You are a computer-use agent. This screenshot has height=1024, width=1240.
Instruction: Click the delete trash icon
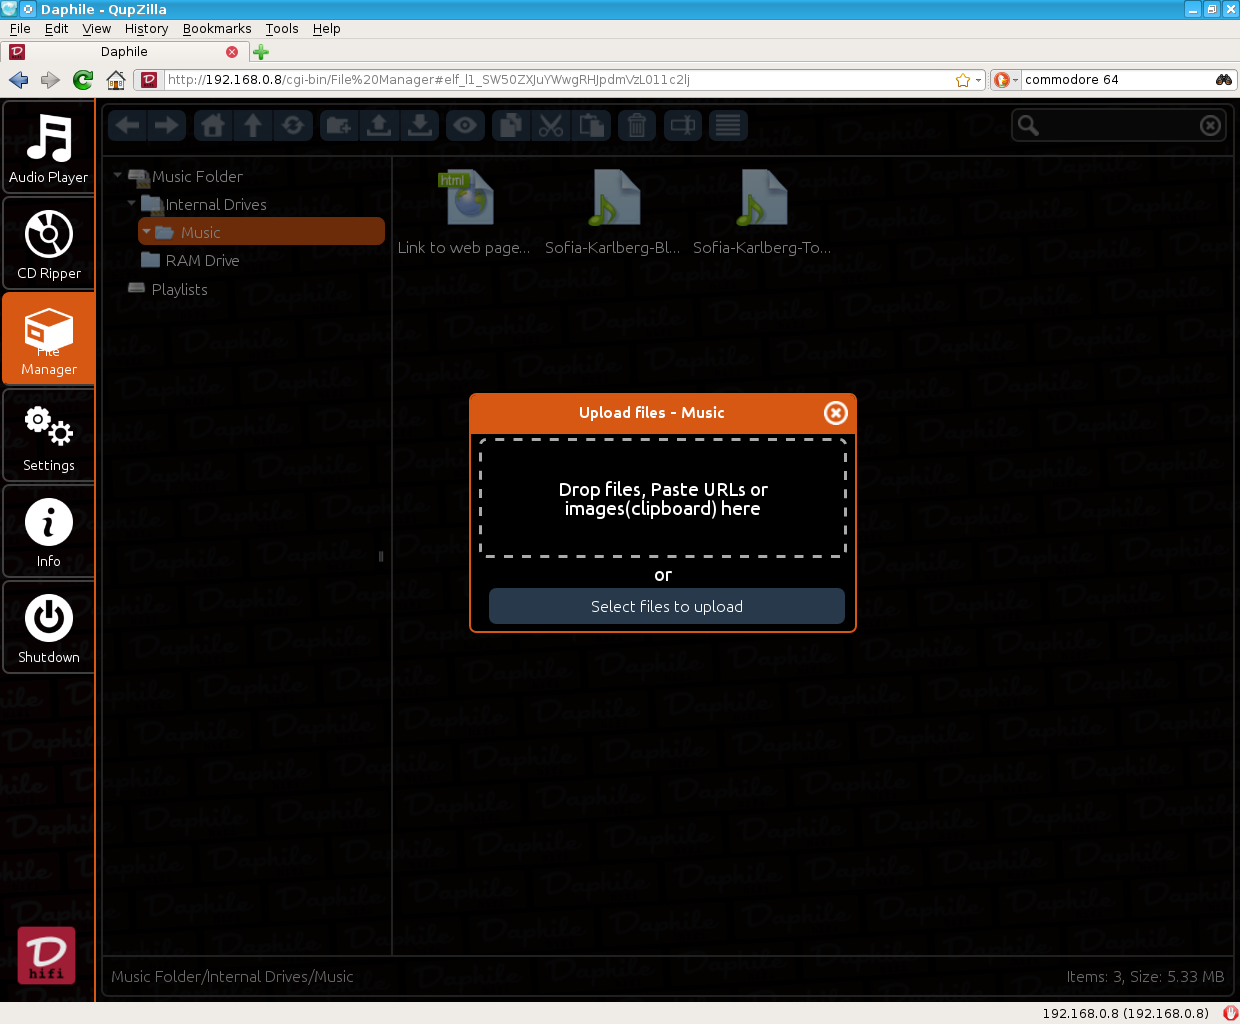pos(637,125)
